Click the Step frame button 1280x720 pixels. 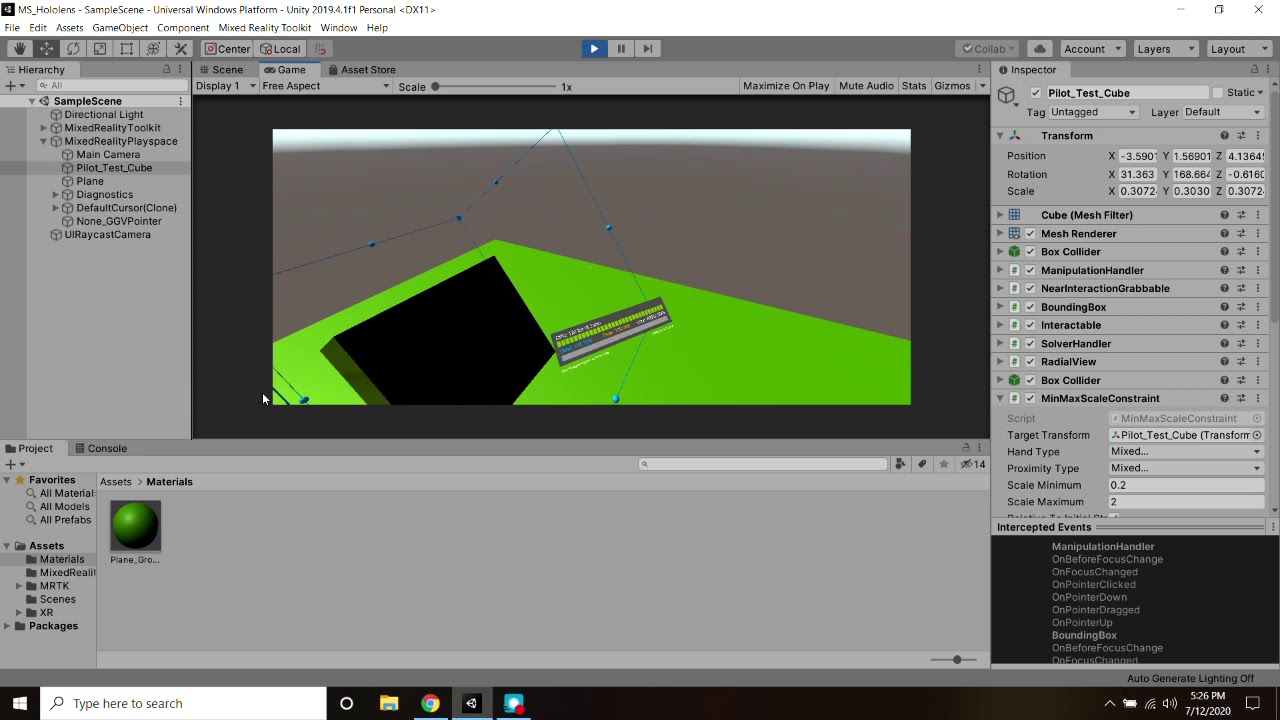pos(648,48)
